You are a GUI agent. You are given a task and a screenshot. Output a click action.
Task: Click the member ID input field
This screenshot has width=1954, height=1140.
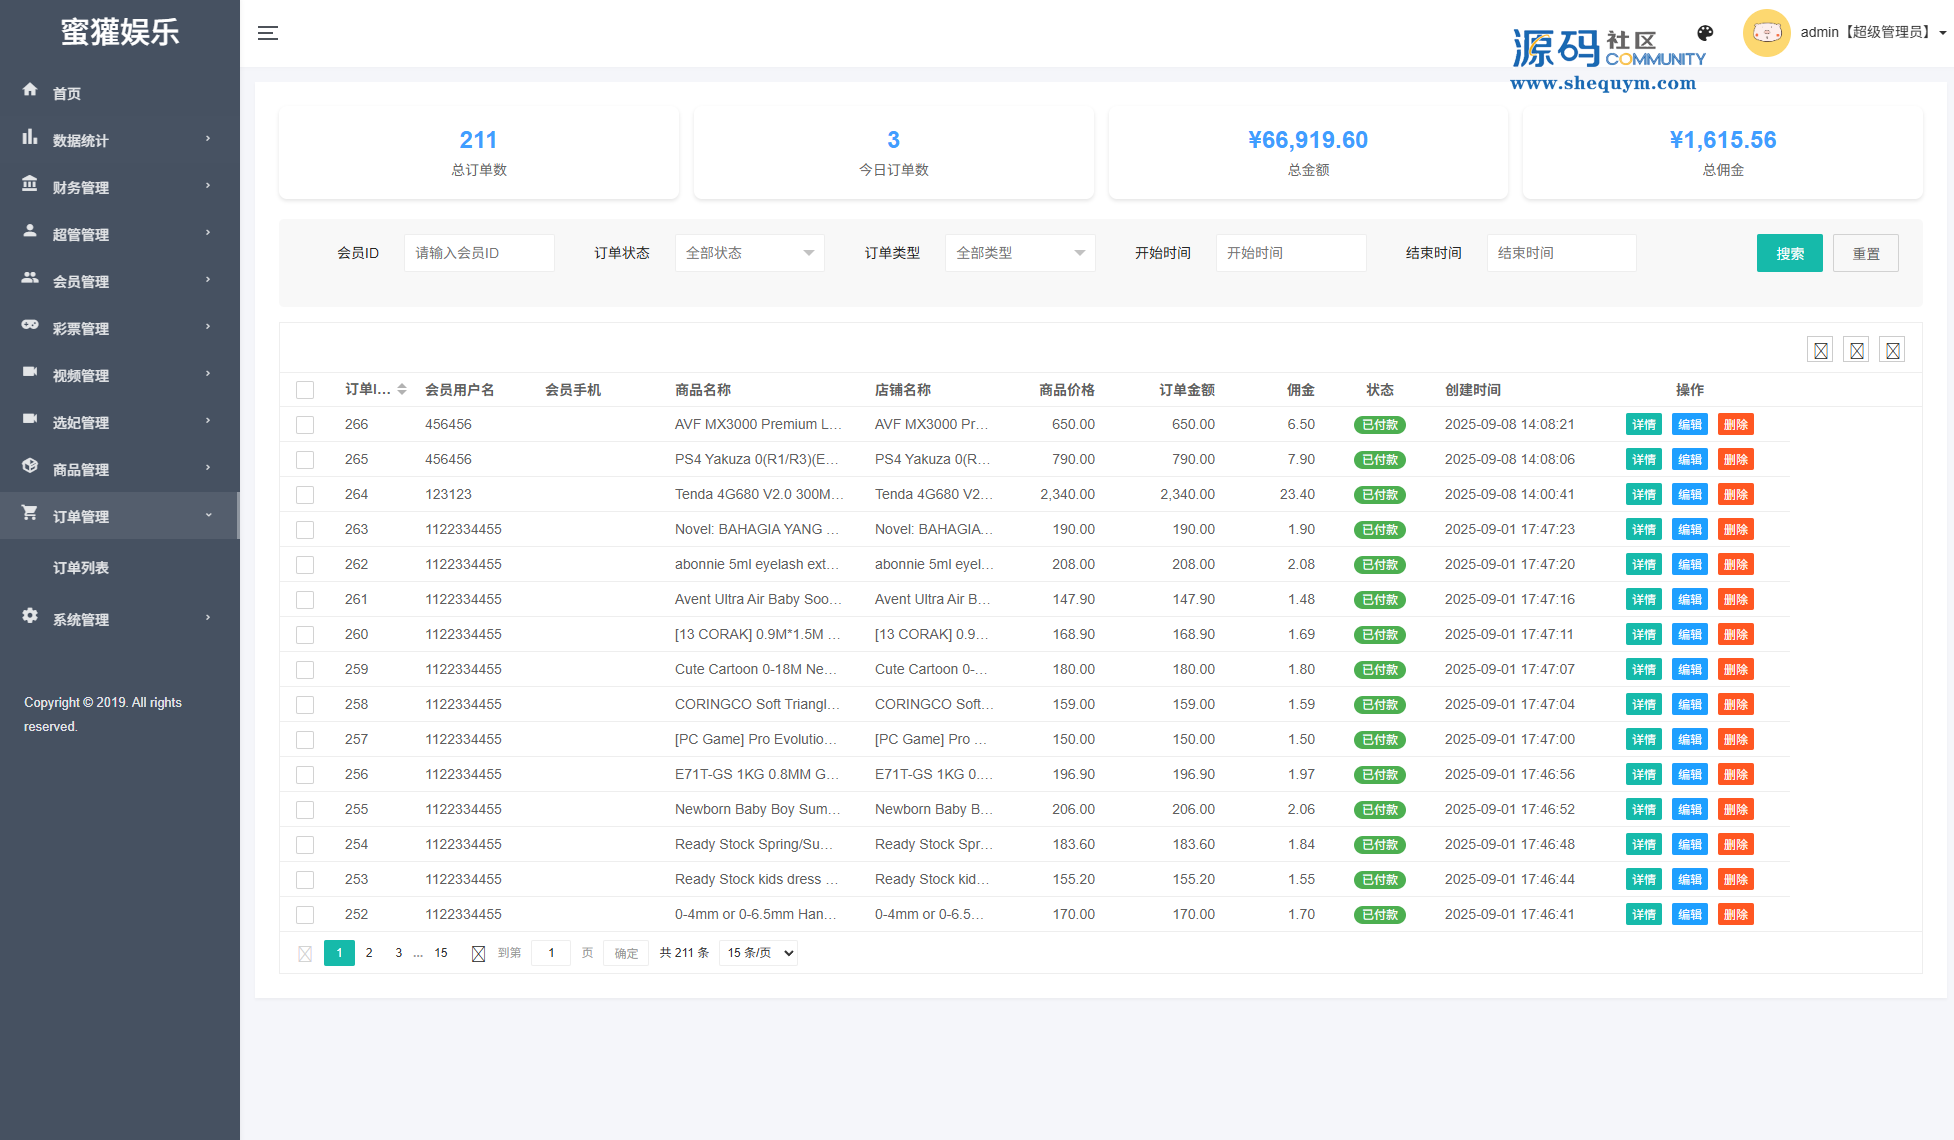(x=479, y=253)
